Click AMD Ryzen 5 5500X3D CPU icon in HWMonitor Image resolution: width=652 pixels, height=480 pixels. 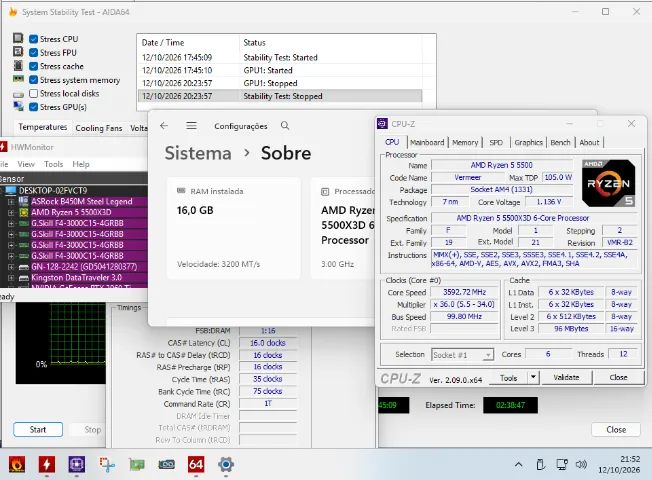point(24,212)
